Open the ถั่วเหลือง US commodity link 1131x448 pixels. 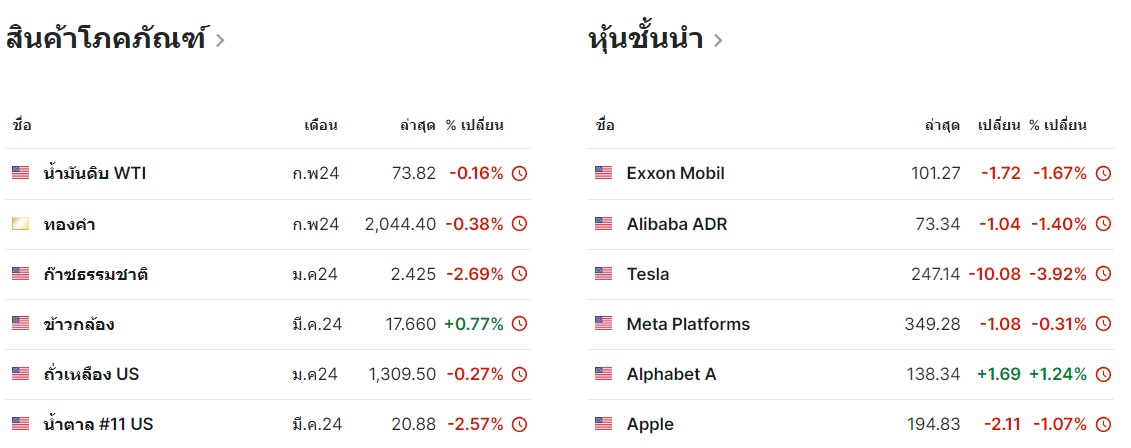[x=91, y=374]
